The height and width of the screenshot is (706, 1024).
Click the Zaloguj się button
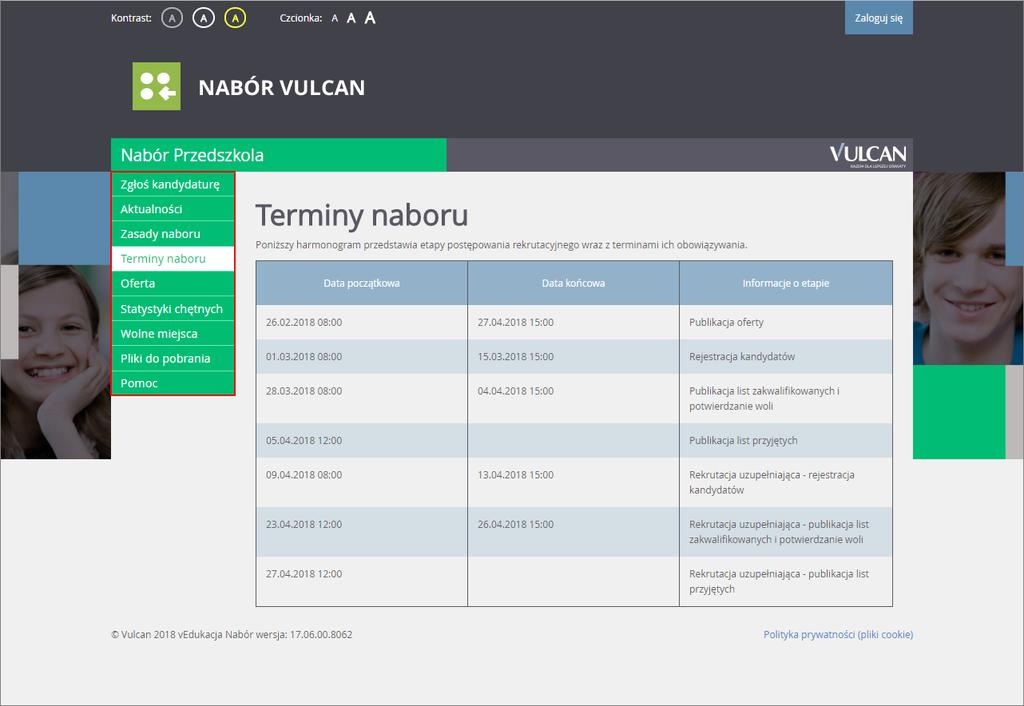878,18
